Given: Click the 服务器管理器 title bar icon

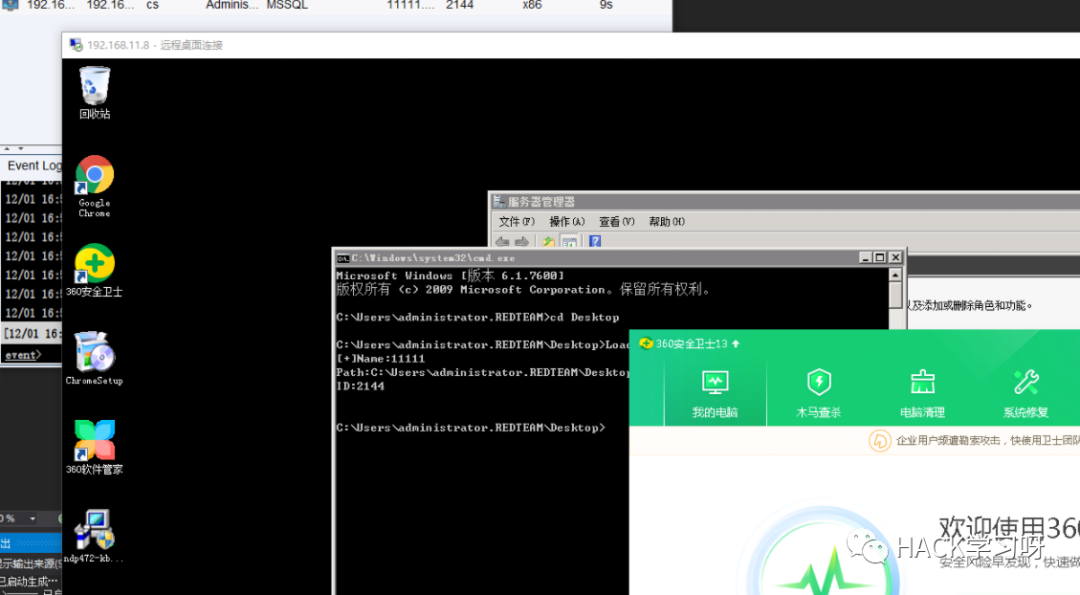Looking at the screenshot, I should pyautogui.click(x=499, y=202).
